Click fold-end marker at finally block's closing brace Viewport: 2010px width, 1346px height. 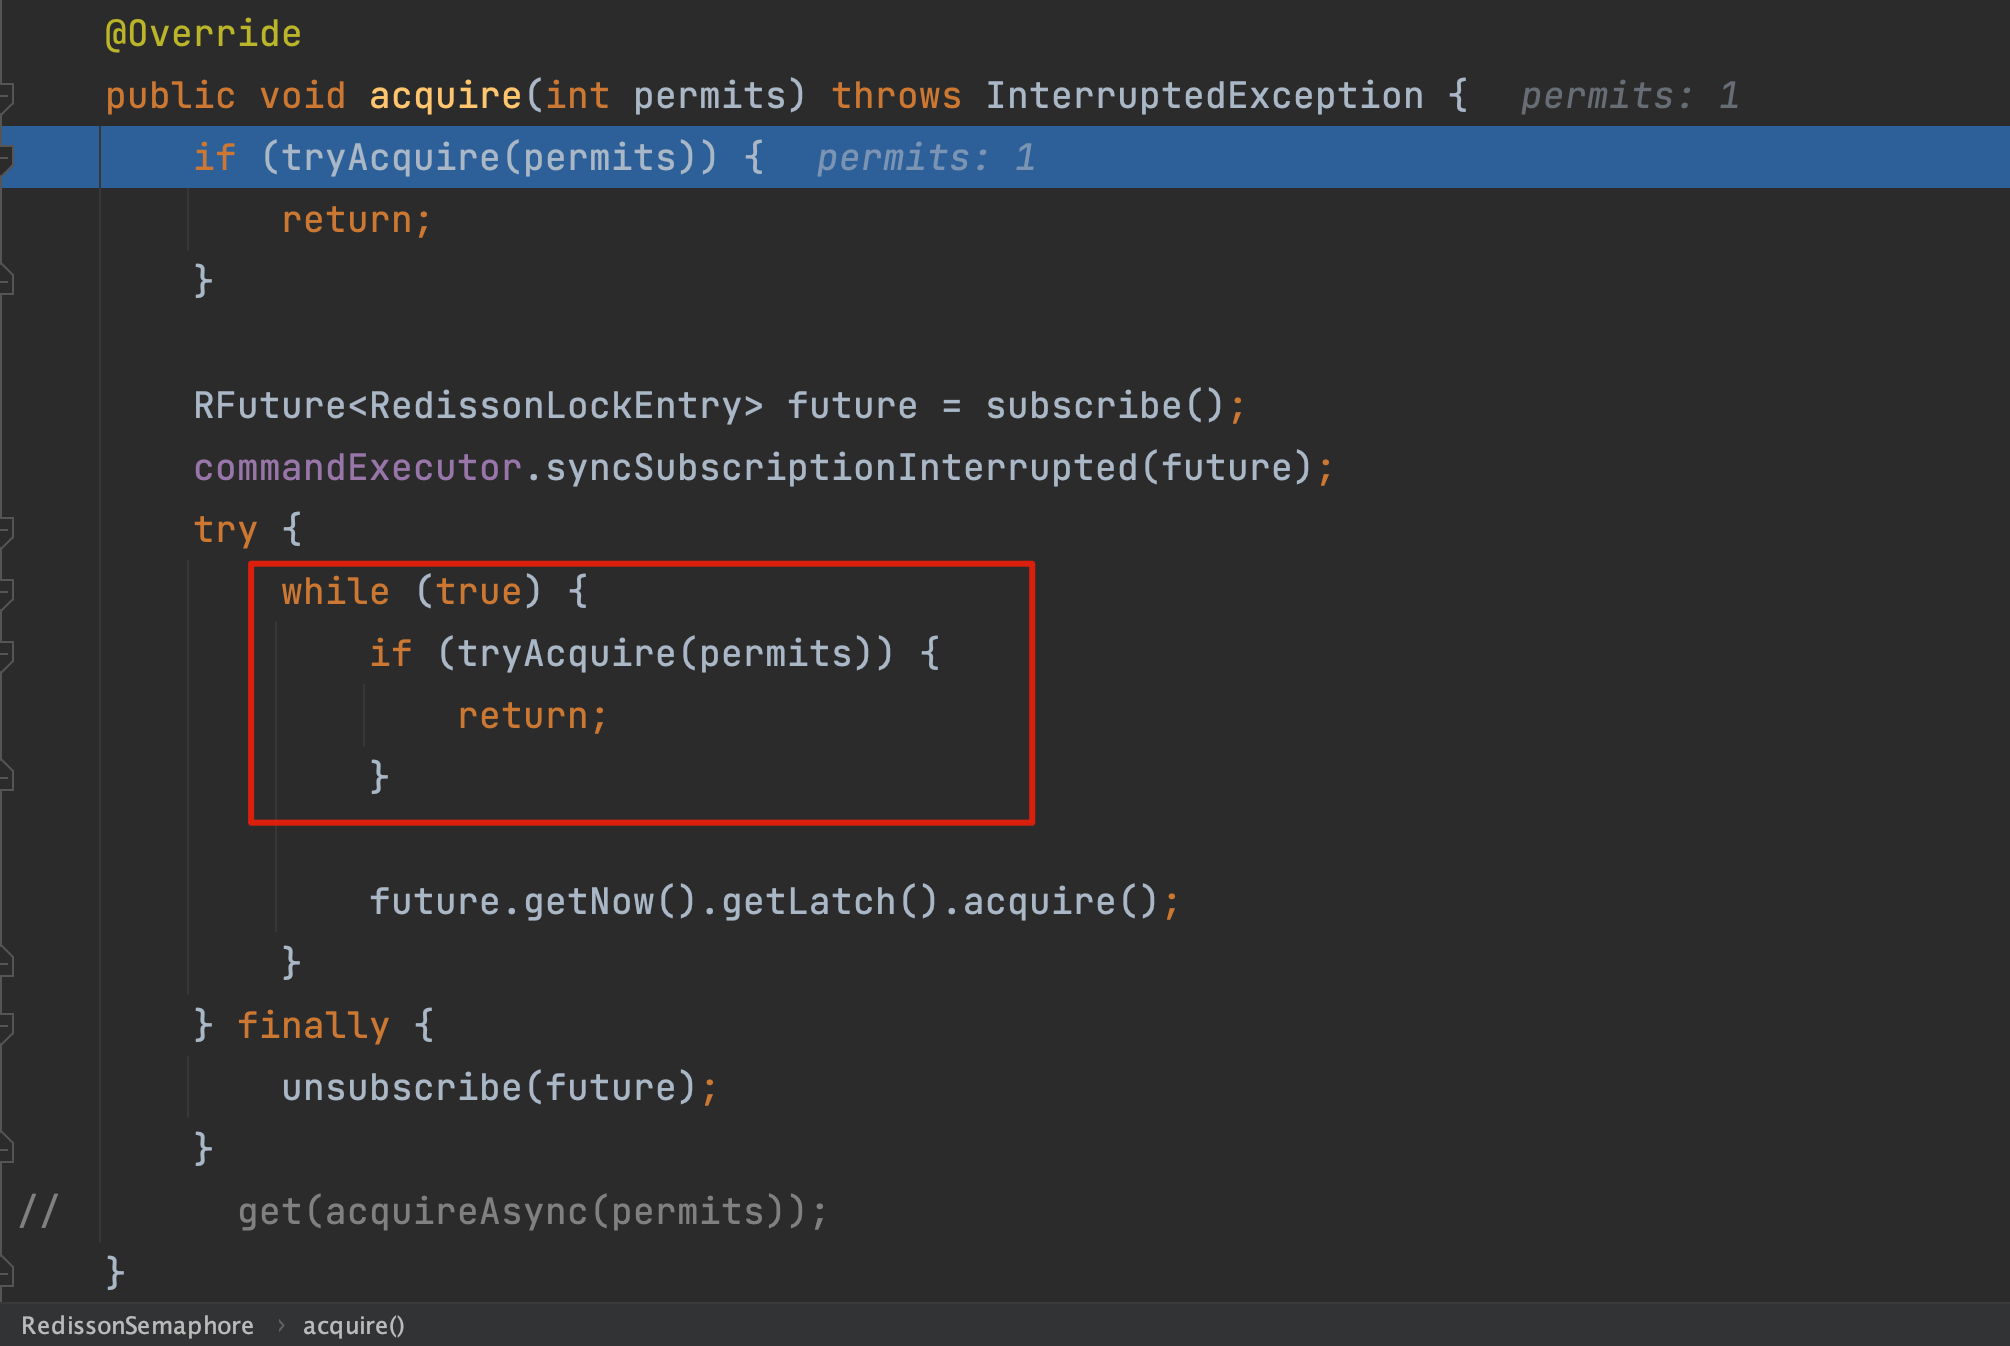[x=5, y=1149]
